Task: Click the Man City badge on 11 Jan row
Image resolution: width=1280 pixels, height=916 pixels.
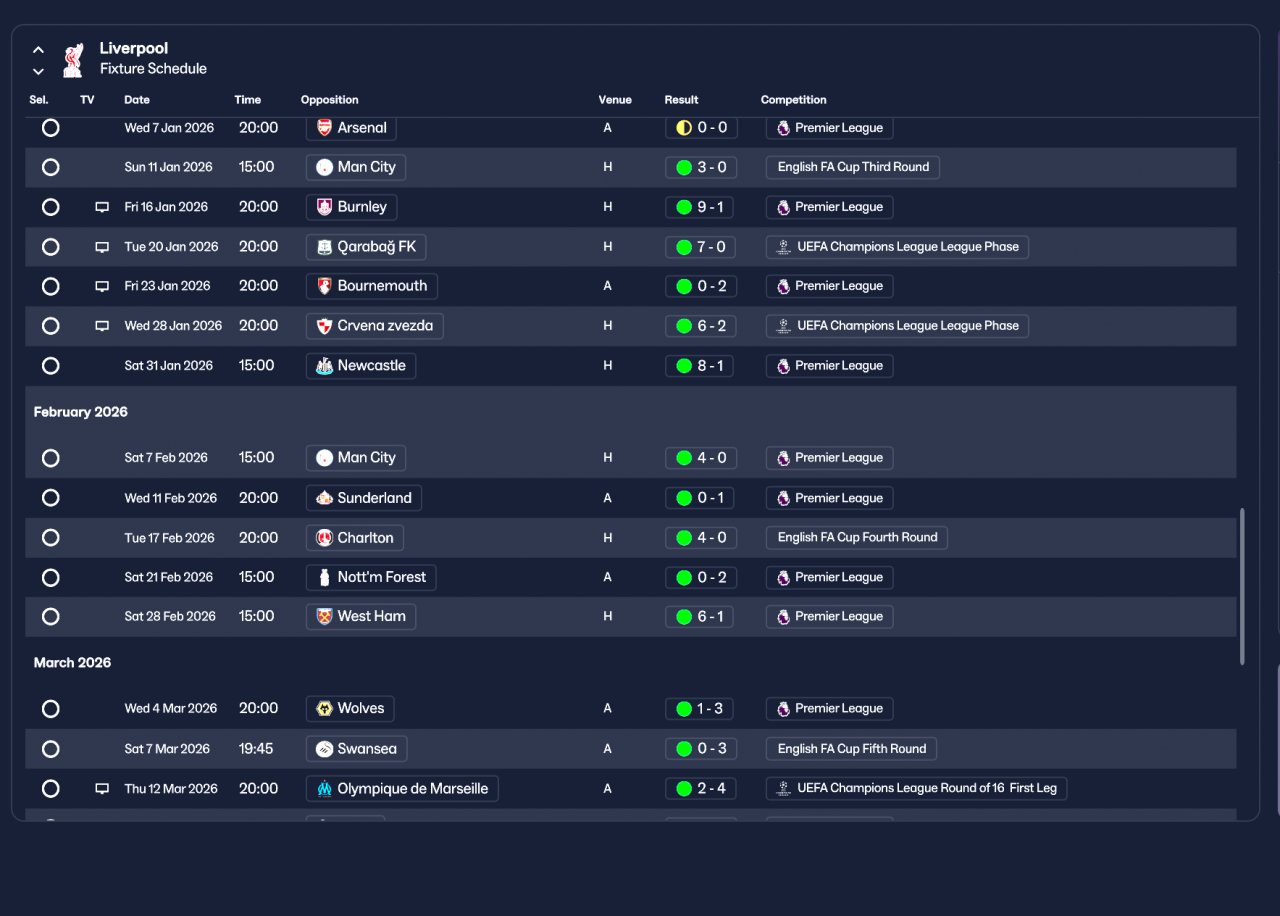Action: 324,167
